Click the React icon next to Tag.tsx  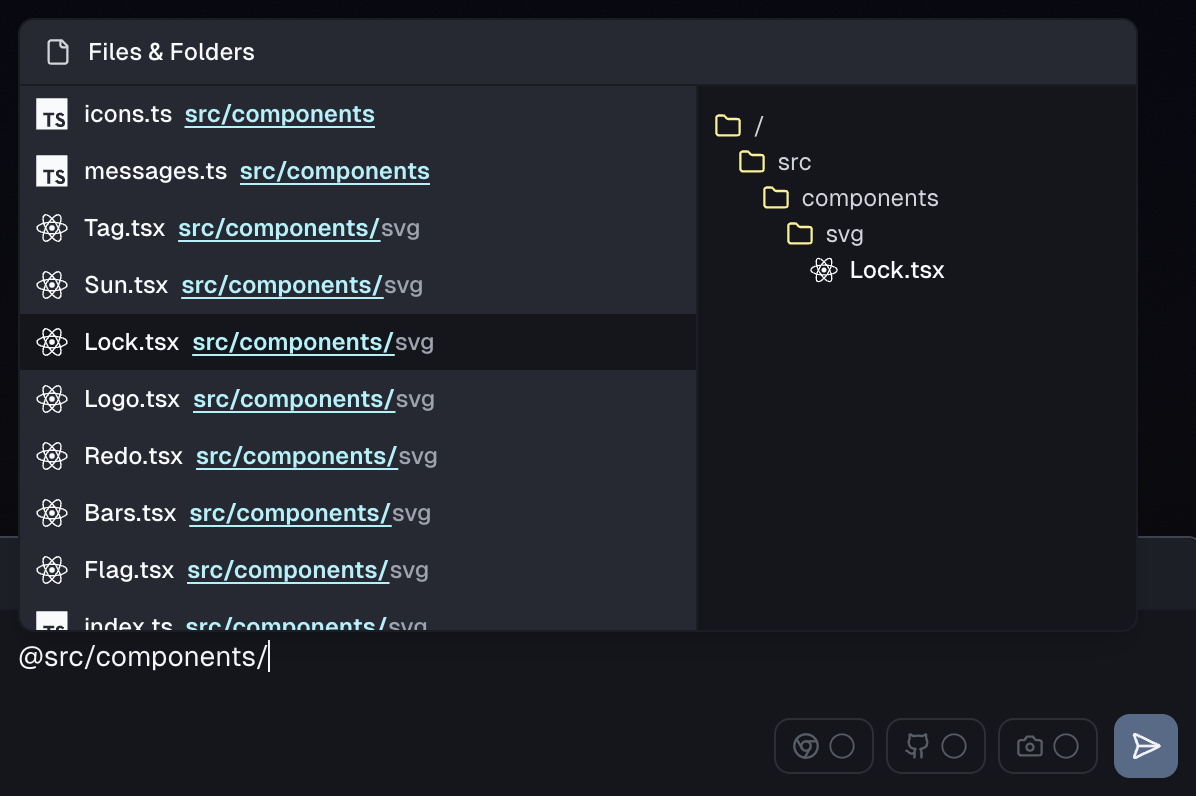point(52,229)
